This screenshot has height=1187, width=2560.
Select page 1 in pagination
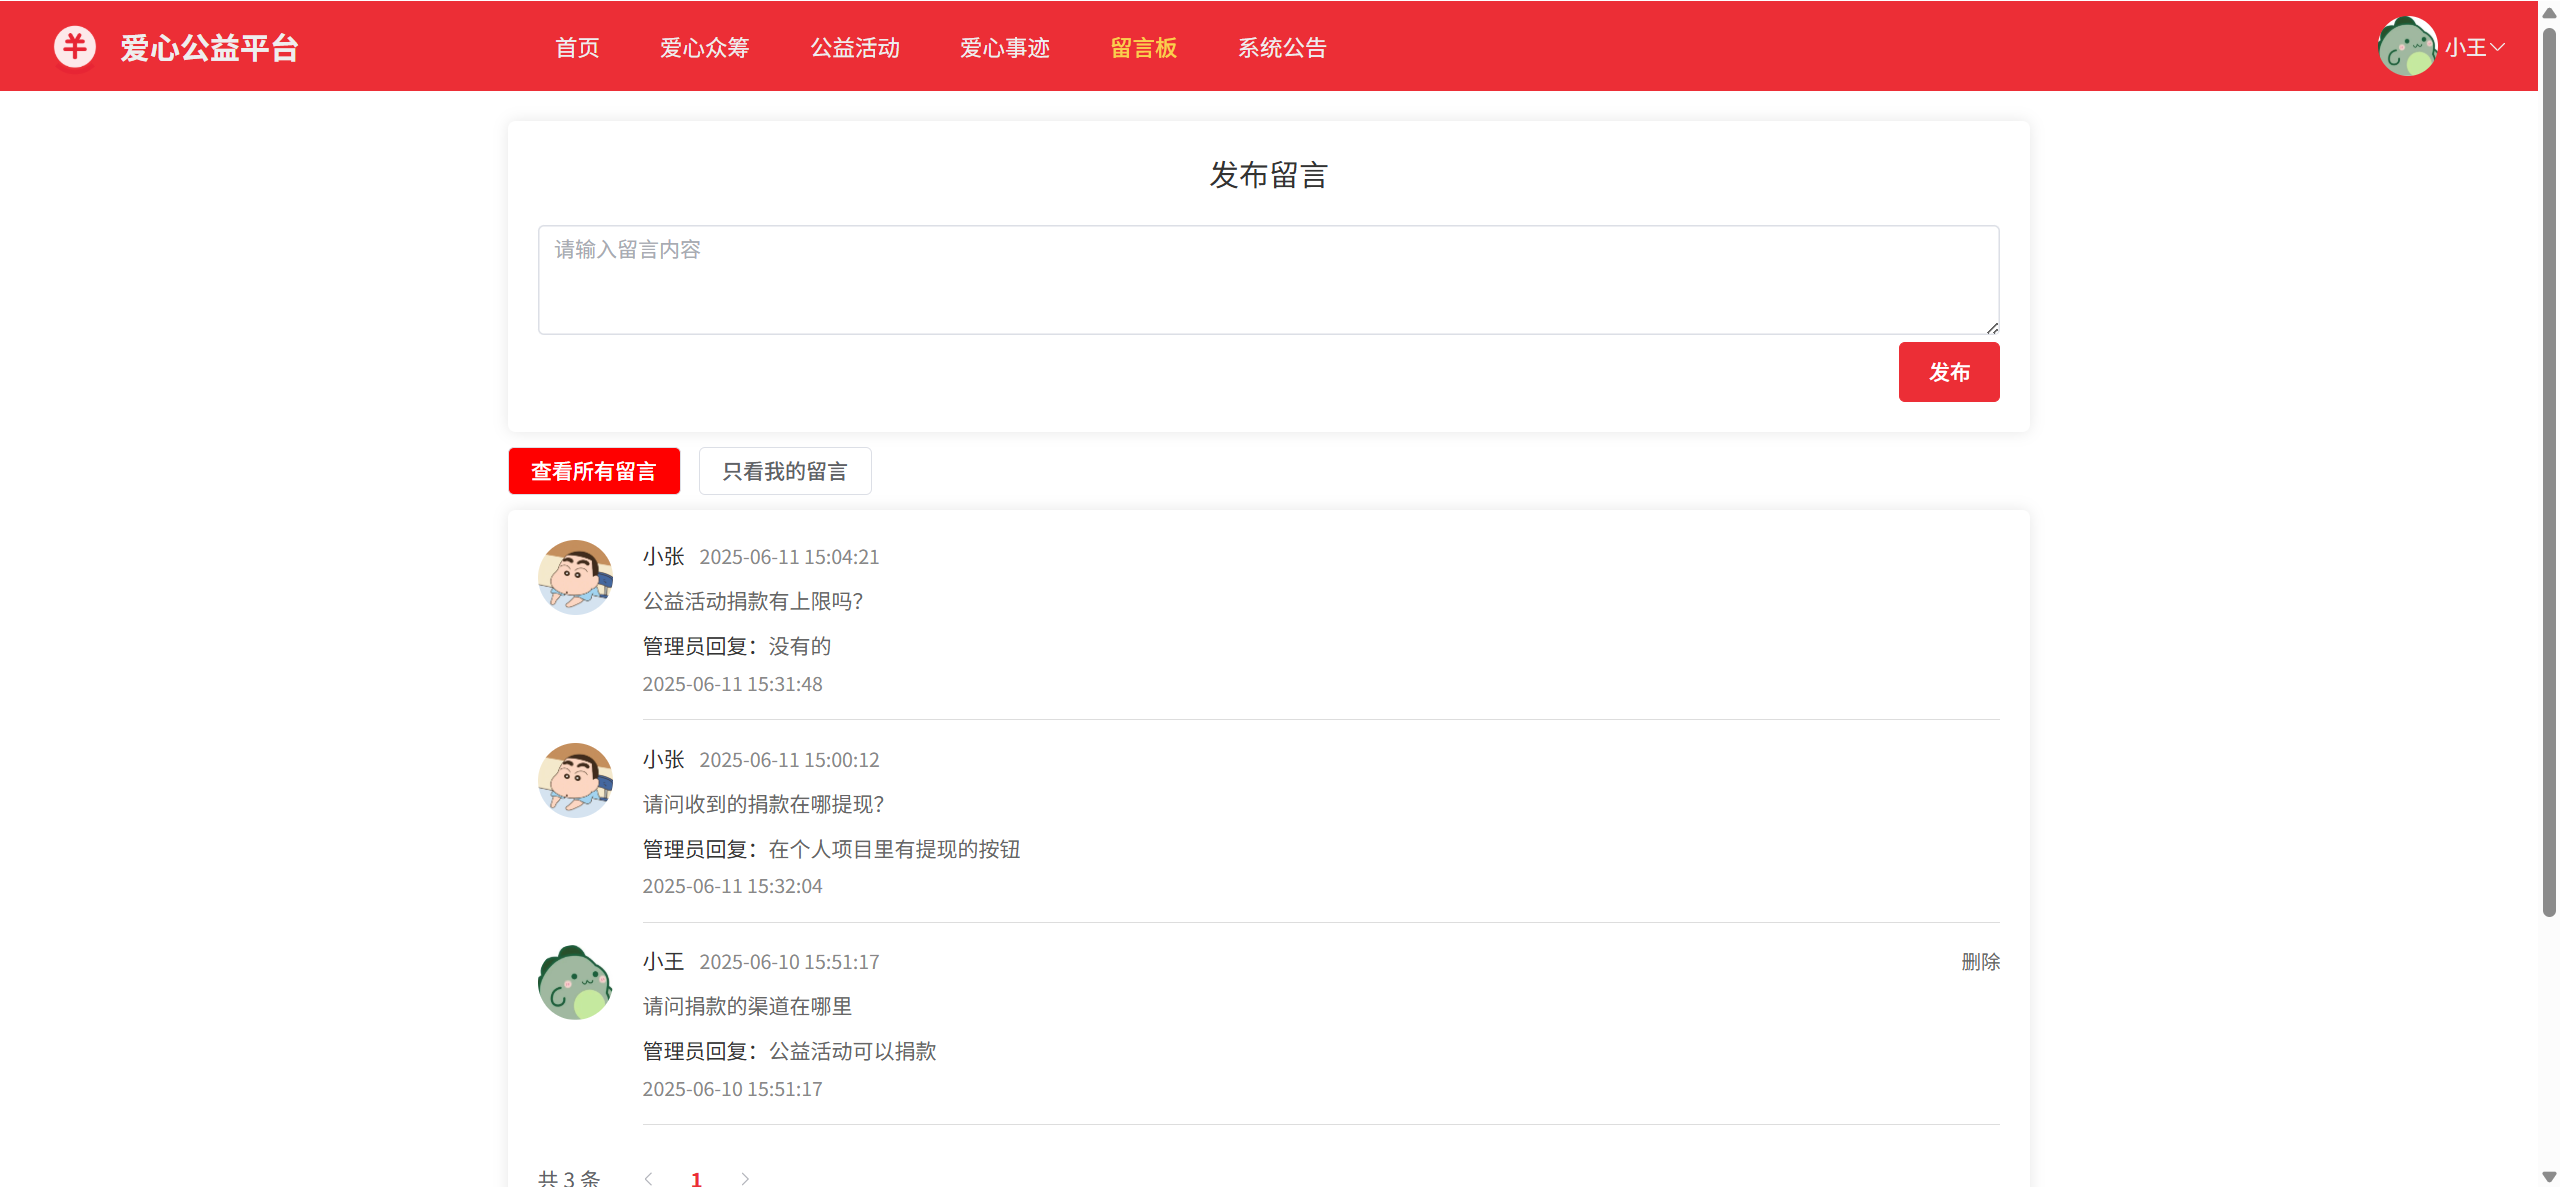697,1178
